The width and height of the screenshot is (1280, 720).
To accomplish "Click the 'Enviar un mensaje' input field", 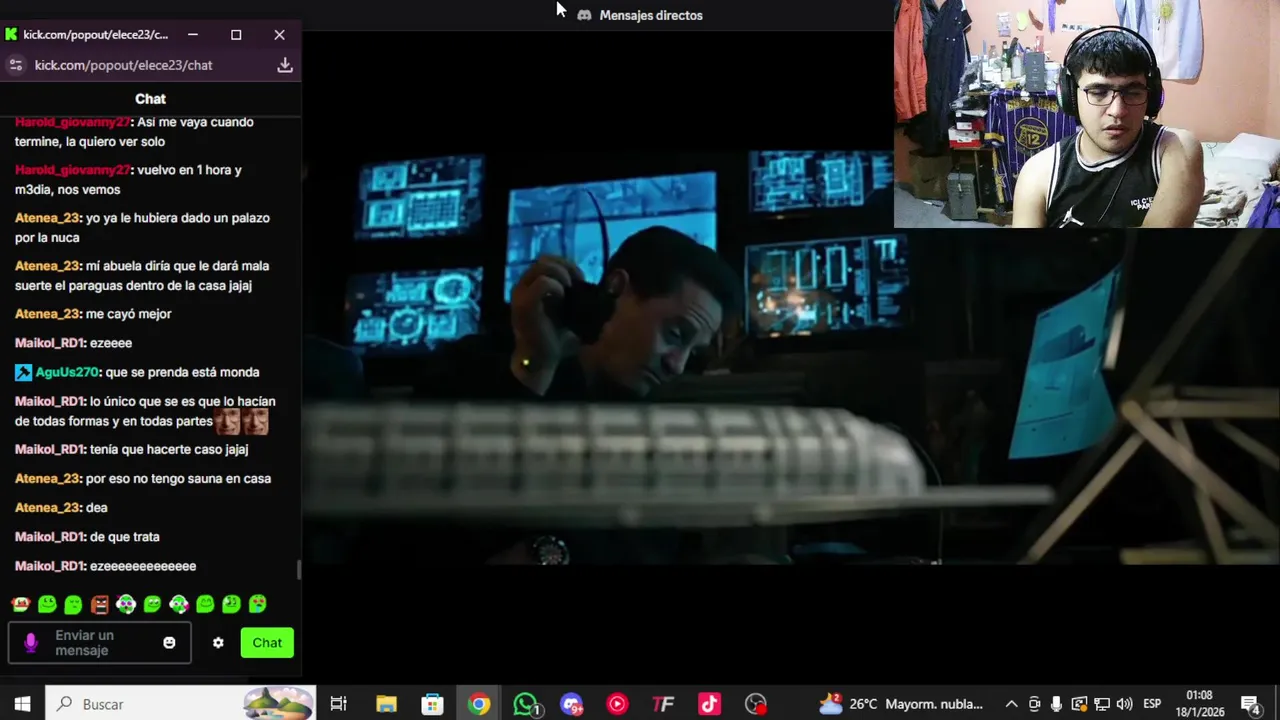I will pyautogui.click(x=99, y=643).
